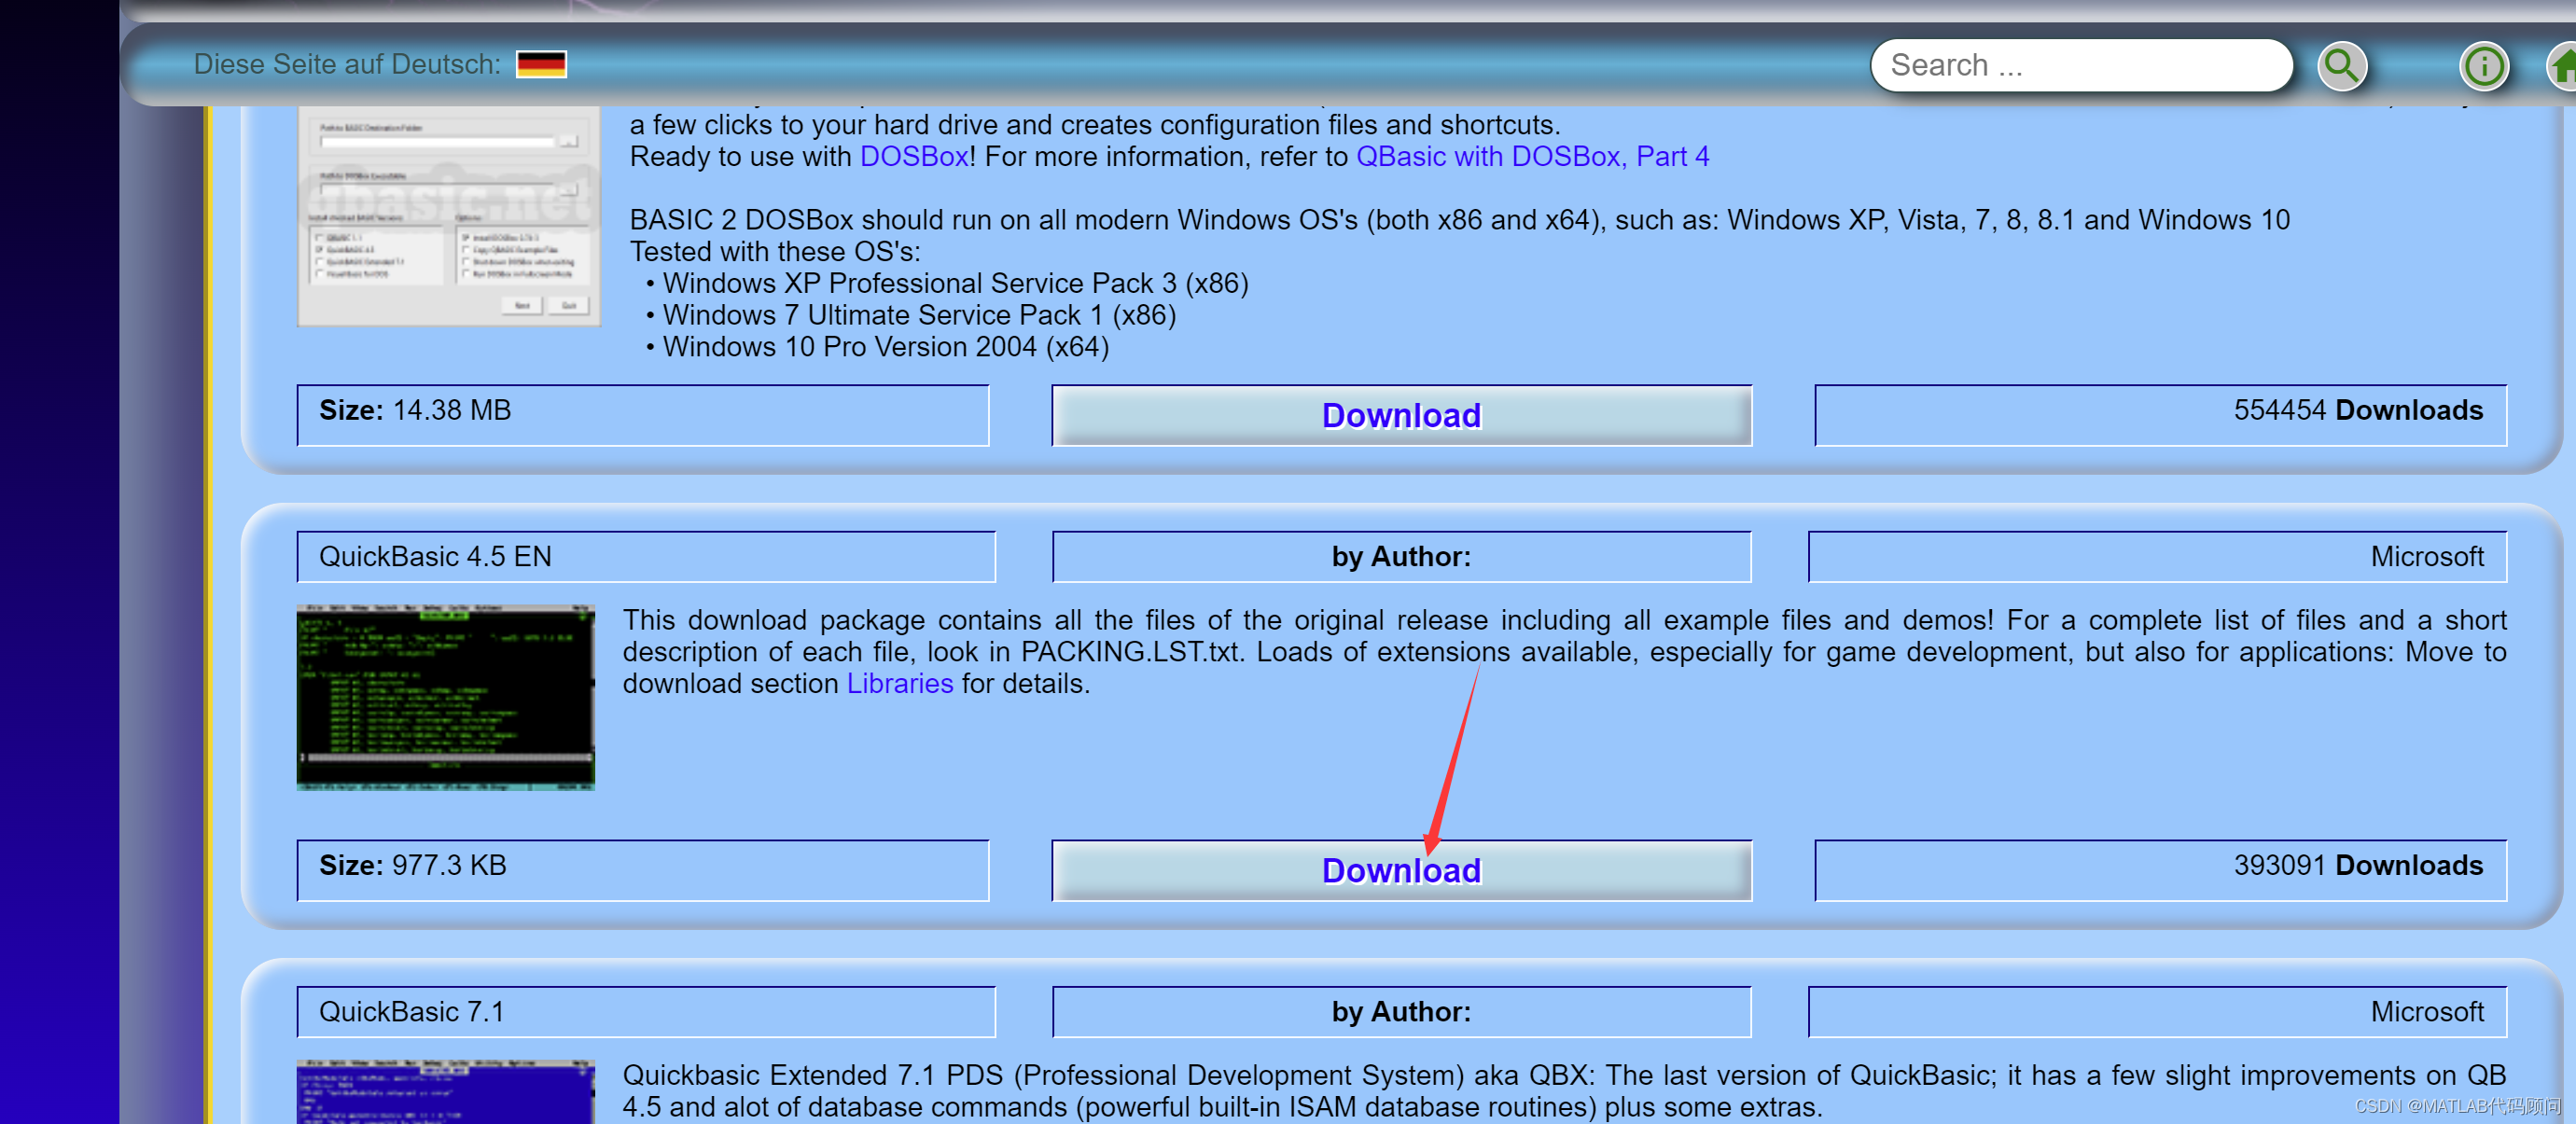The width and height of the screenshot is (2576, 1124).
Task: Click the Diese Seite auf Deutsch label
Action: coord(346,65)
